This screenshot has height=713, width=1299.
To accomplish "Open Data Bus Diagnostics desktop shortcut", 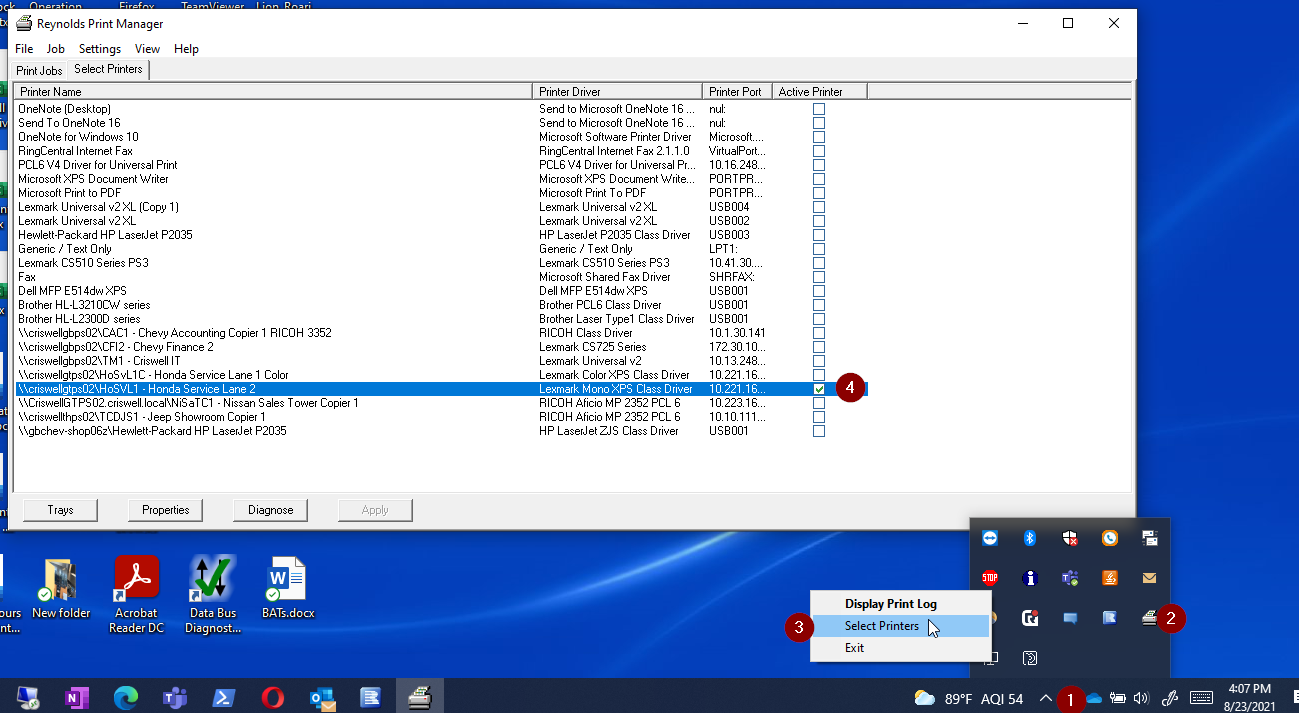I will pos(213,595).
